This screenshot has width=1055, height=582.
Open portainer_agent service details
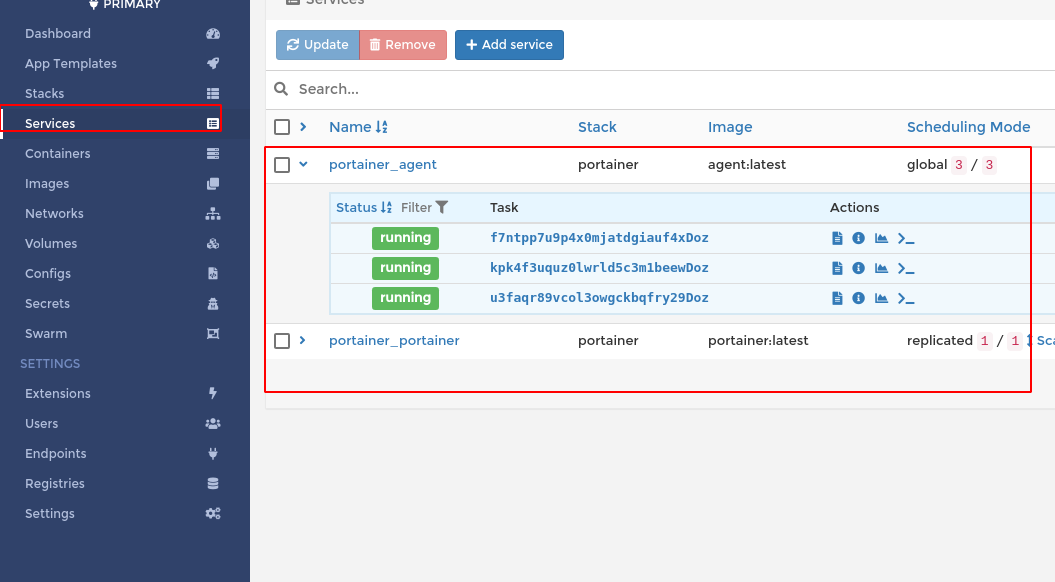point(383,165)
